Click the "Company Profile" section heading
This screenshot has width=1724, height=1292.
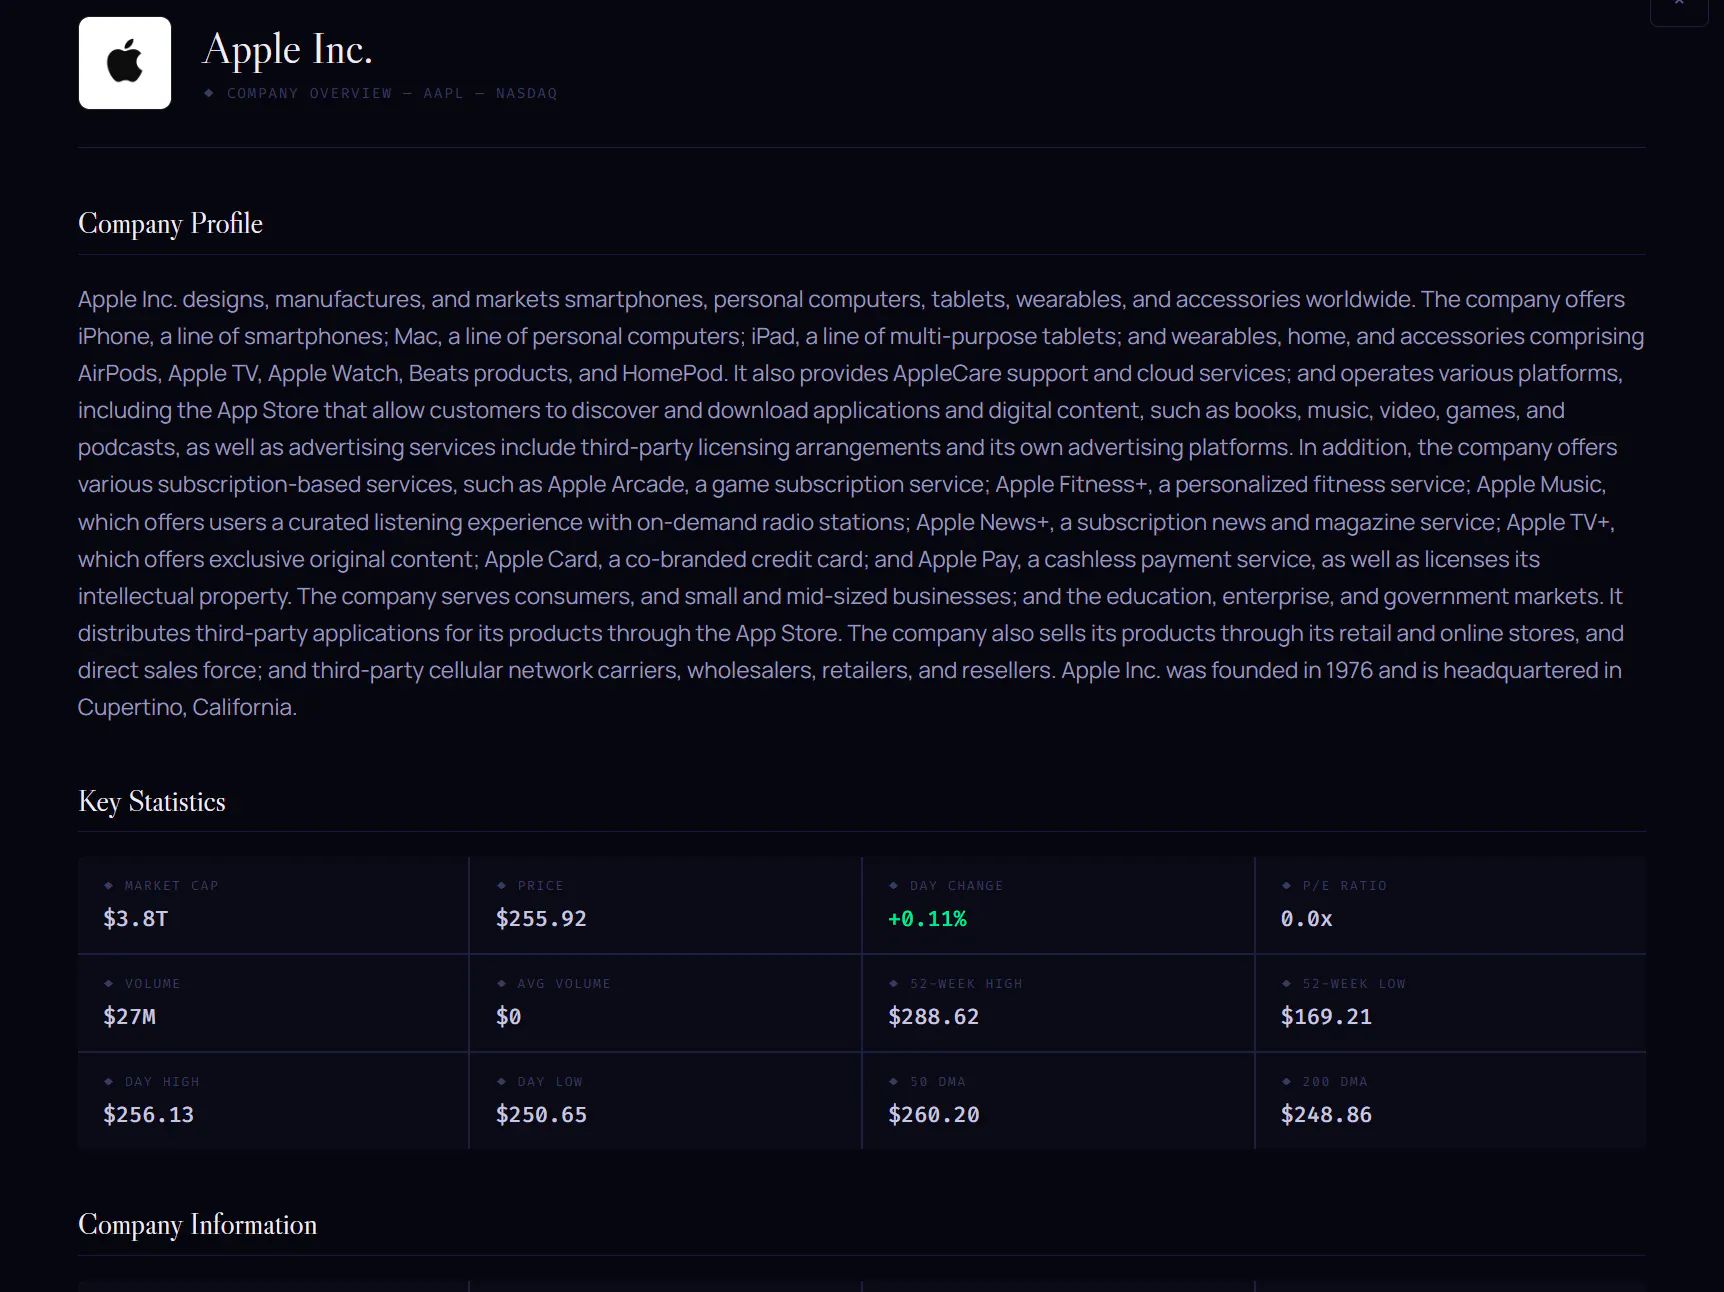(171, 223)
